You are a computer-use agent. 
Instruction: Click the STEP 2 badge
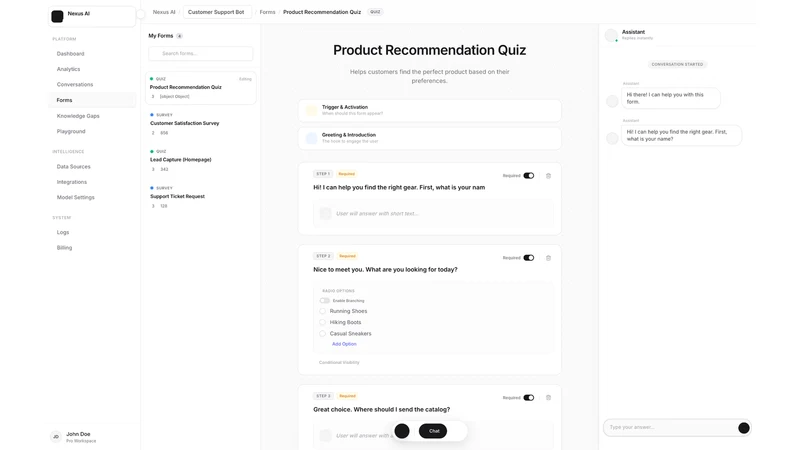click(x=323, y=256)
